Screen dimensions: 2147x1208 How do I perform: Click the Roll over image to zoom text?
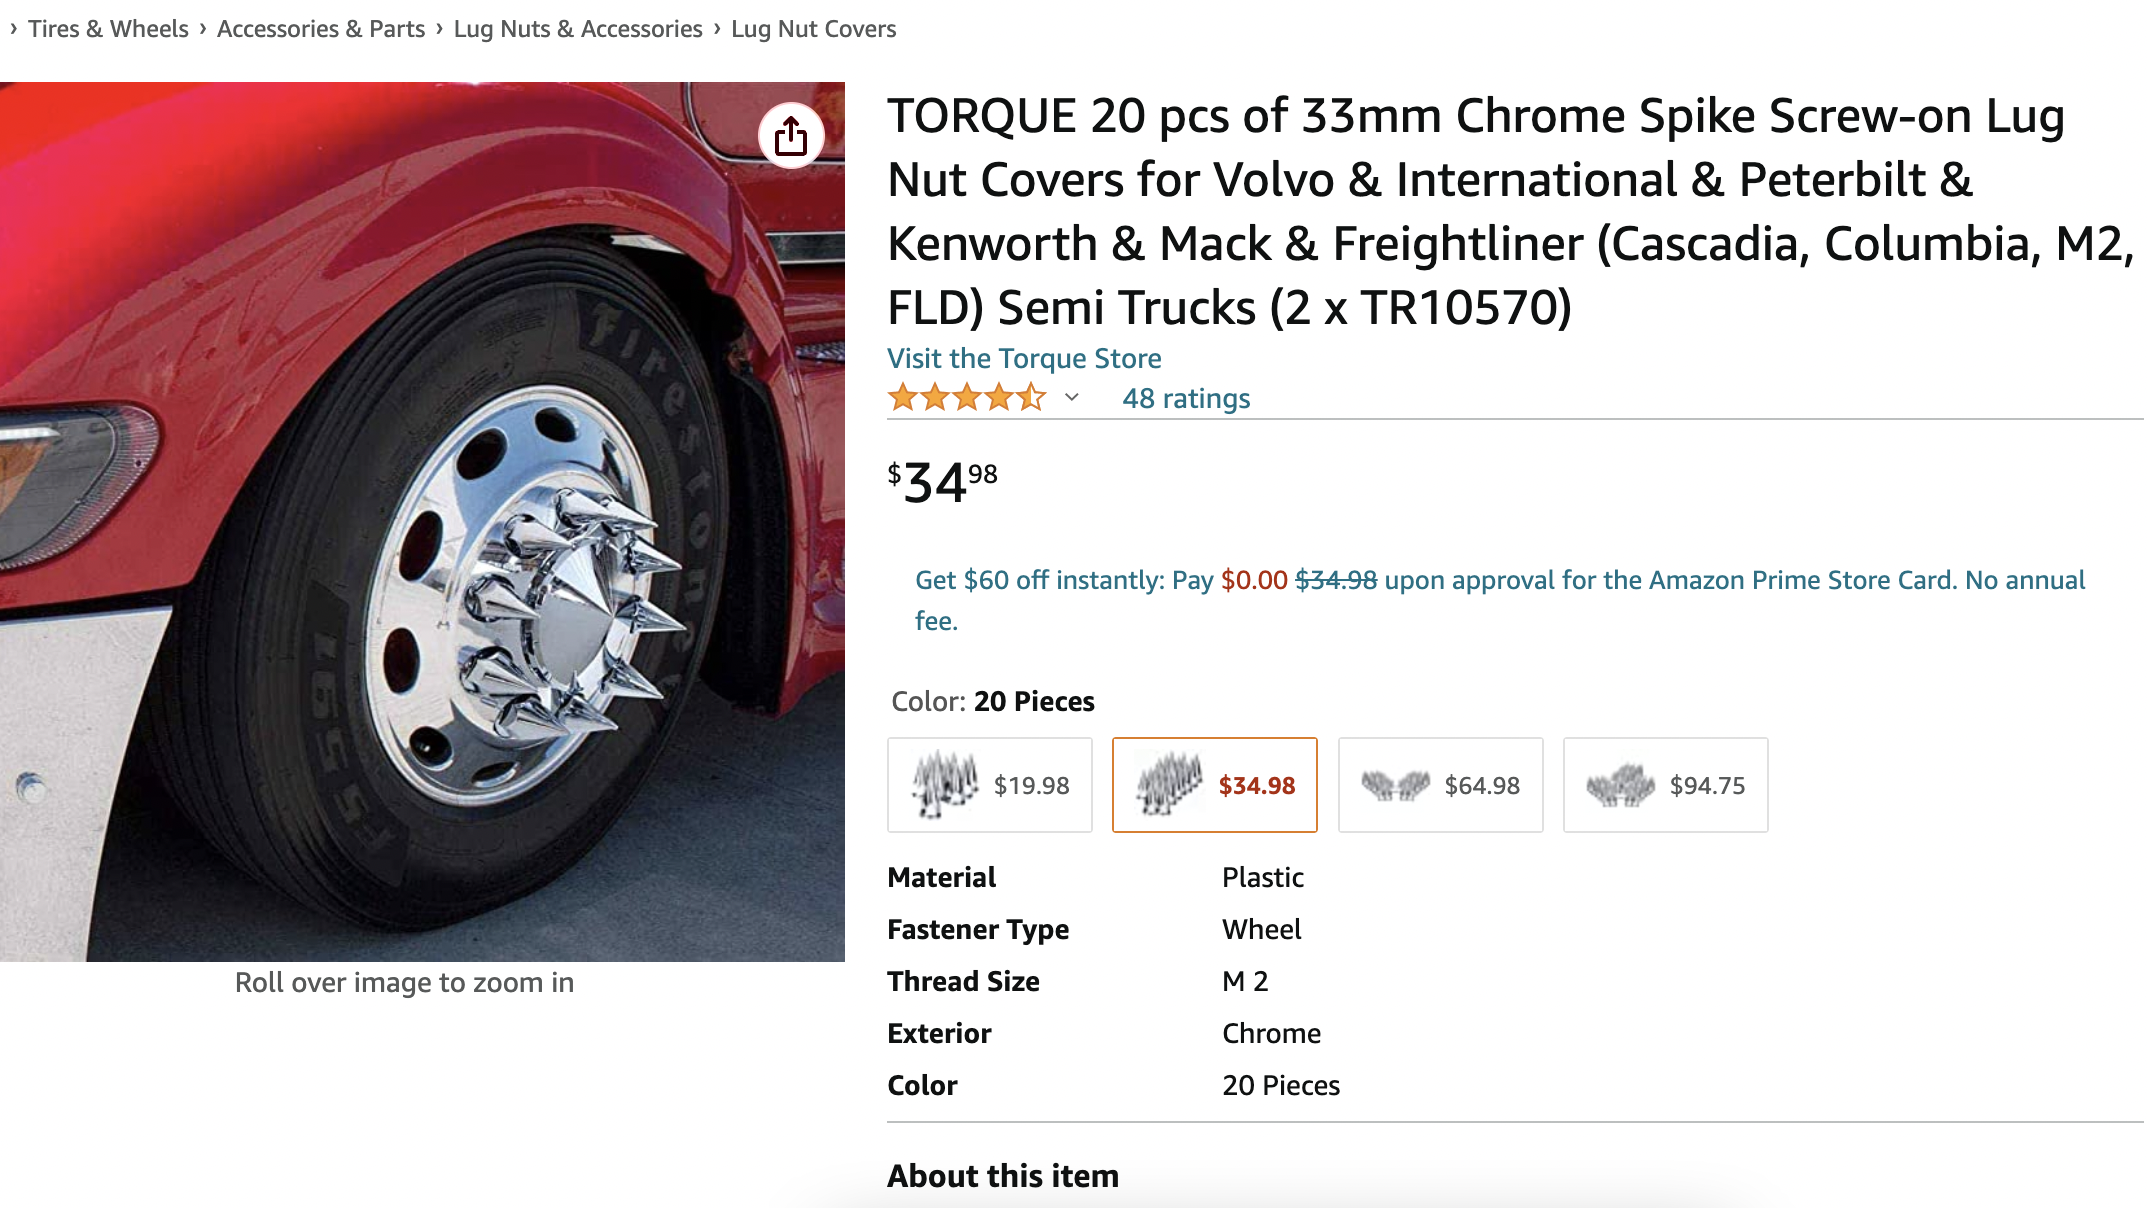(x=404, y=983)
